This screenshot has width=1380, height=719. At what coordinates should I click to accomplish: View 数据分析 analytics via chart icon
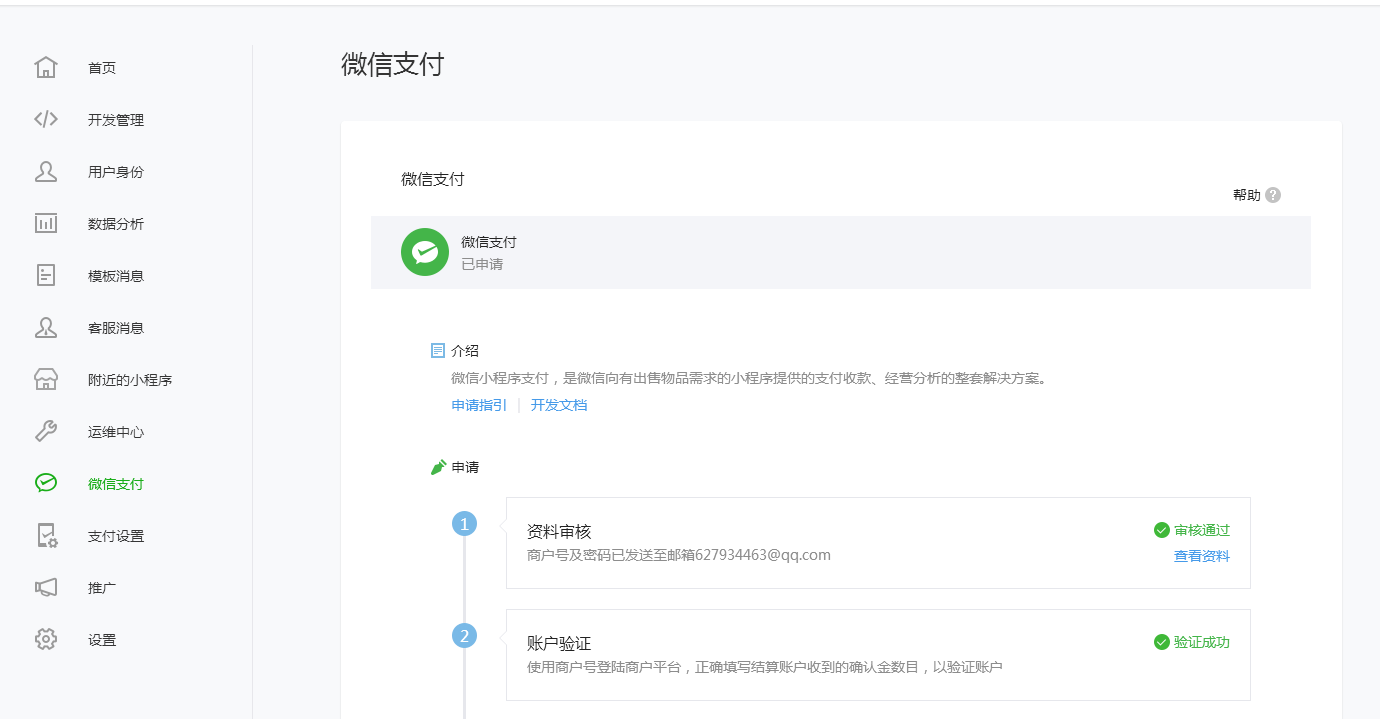click(46, 223)
